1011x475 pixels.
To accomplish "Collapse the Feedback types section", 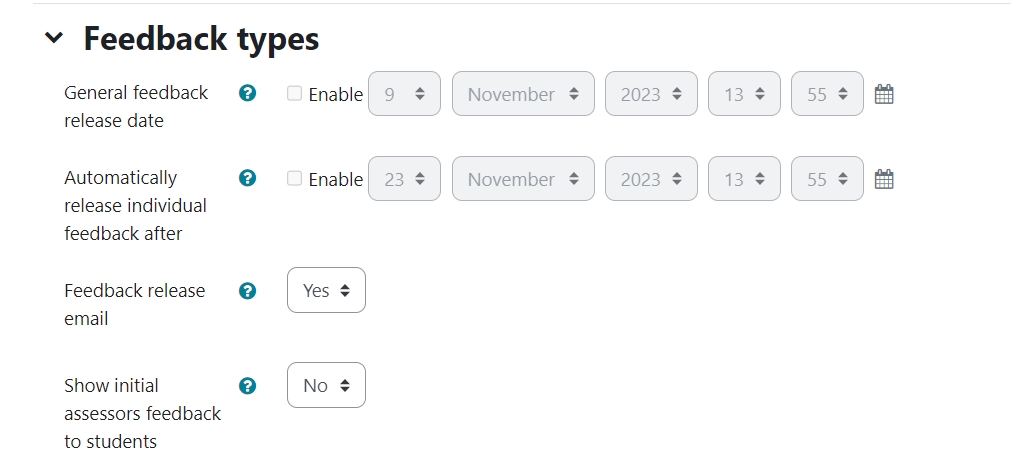I will (54, 39).
